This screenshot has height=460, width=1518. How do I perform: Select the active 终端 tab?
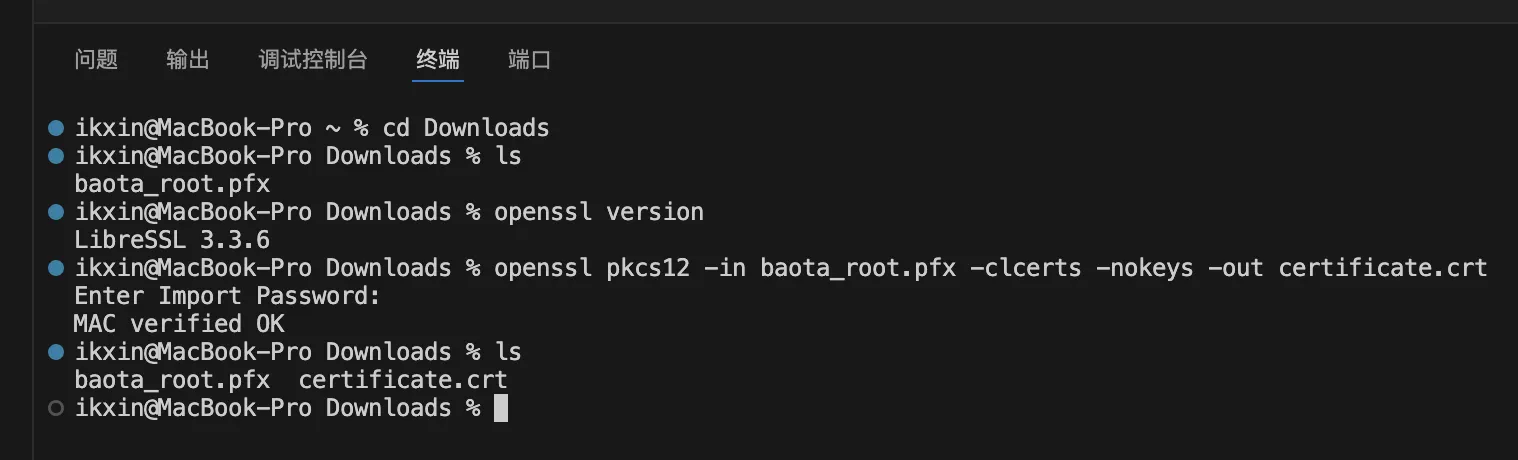click(438, 60)
